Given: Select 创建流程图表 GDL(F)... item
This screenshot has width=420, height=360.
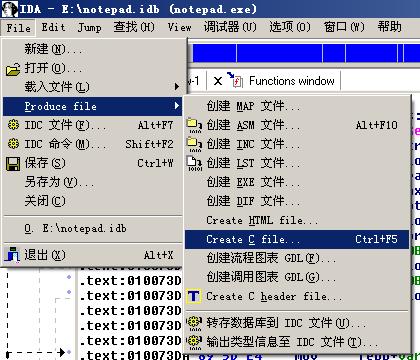Looking at the screenshot, I should click(x=297, y=258).
